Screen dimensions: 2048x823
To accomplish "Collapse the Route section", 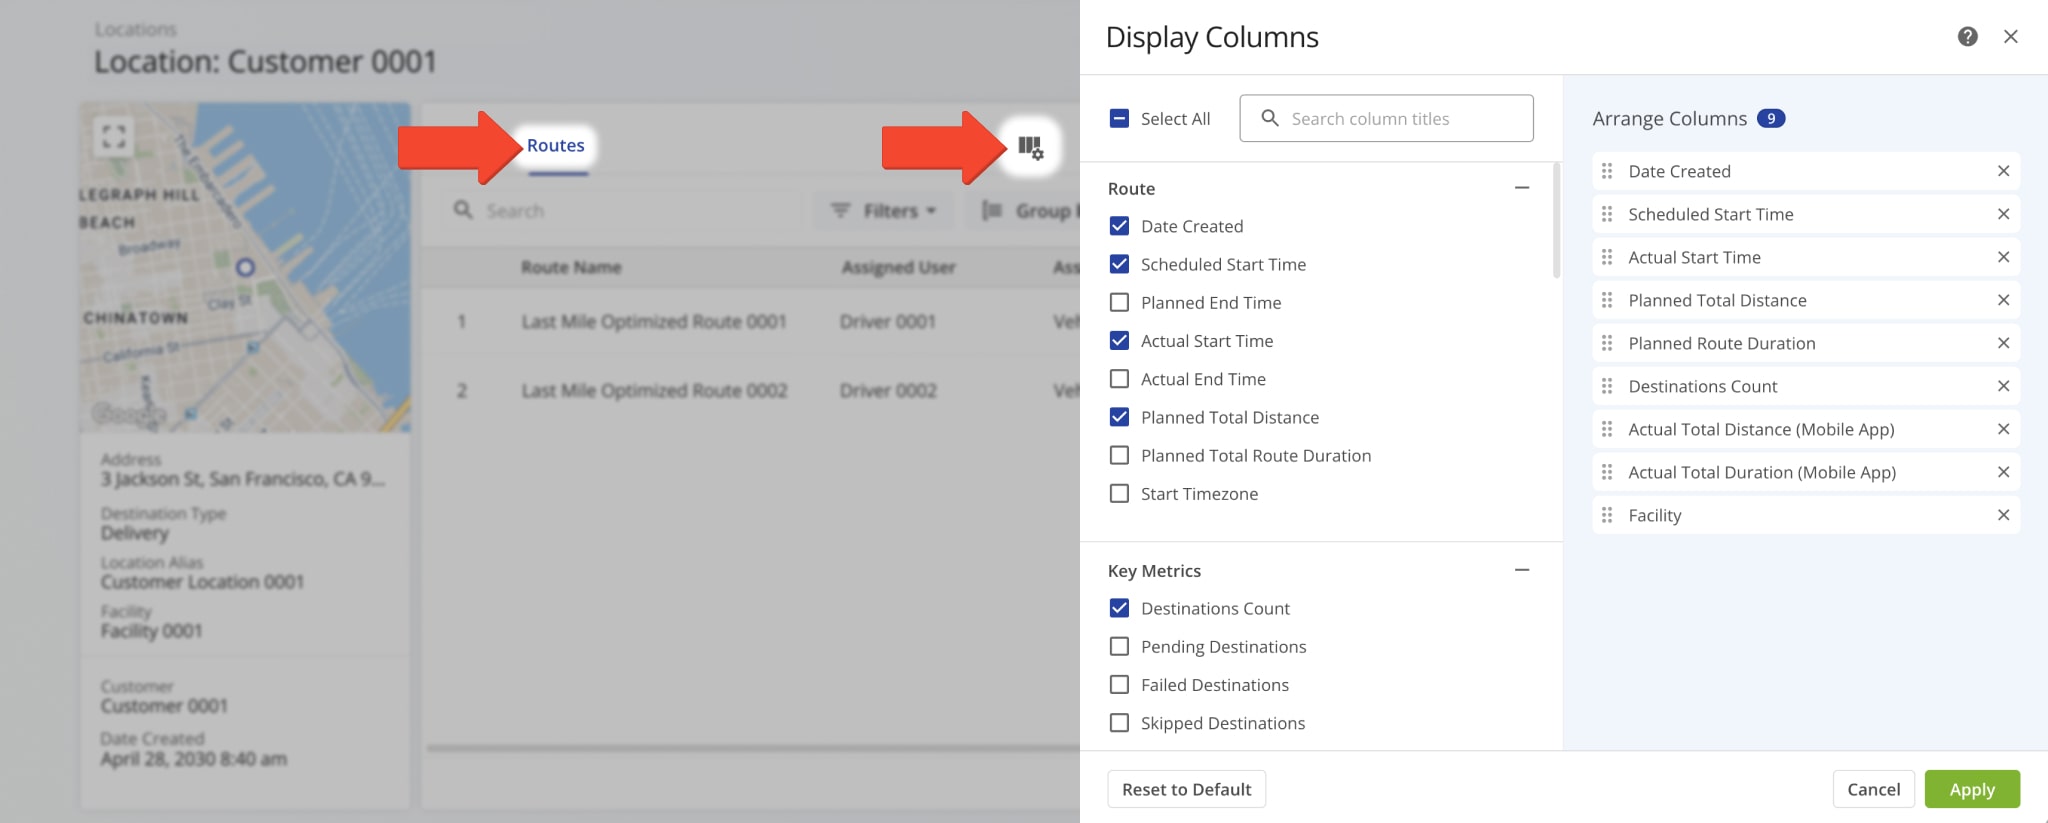I will (x=1522, y=188).
